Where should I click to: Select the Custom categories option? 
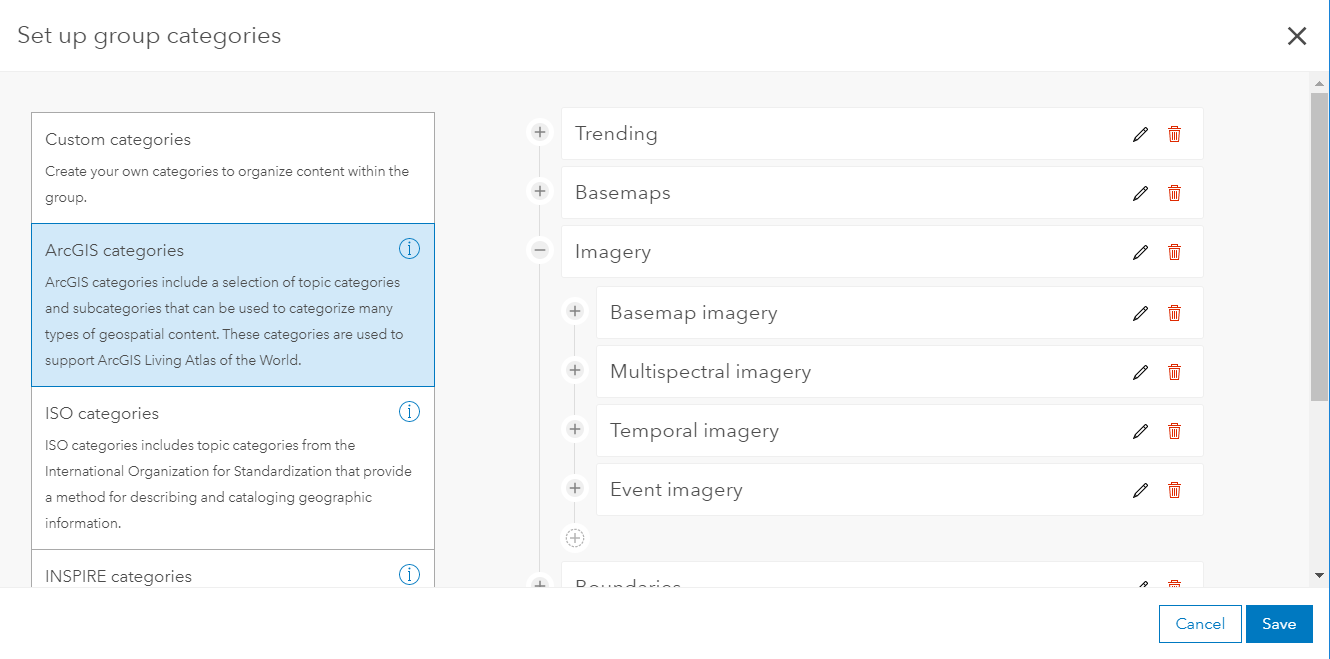(x=233, y=167)
